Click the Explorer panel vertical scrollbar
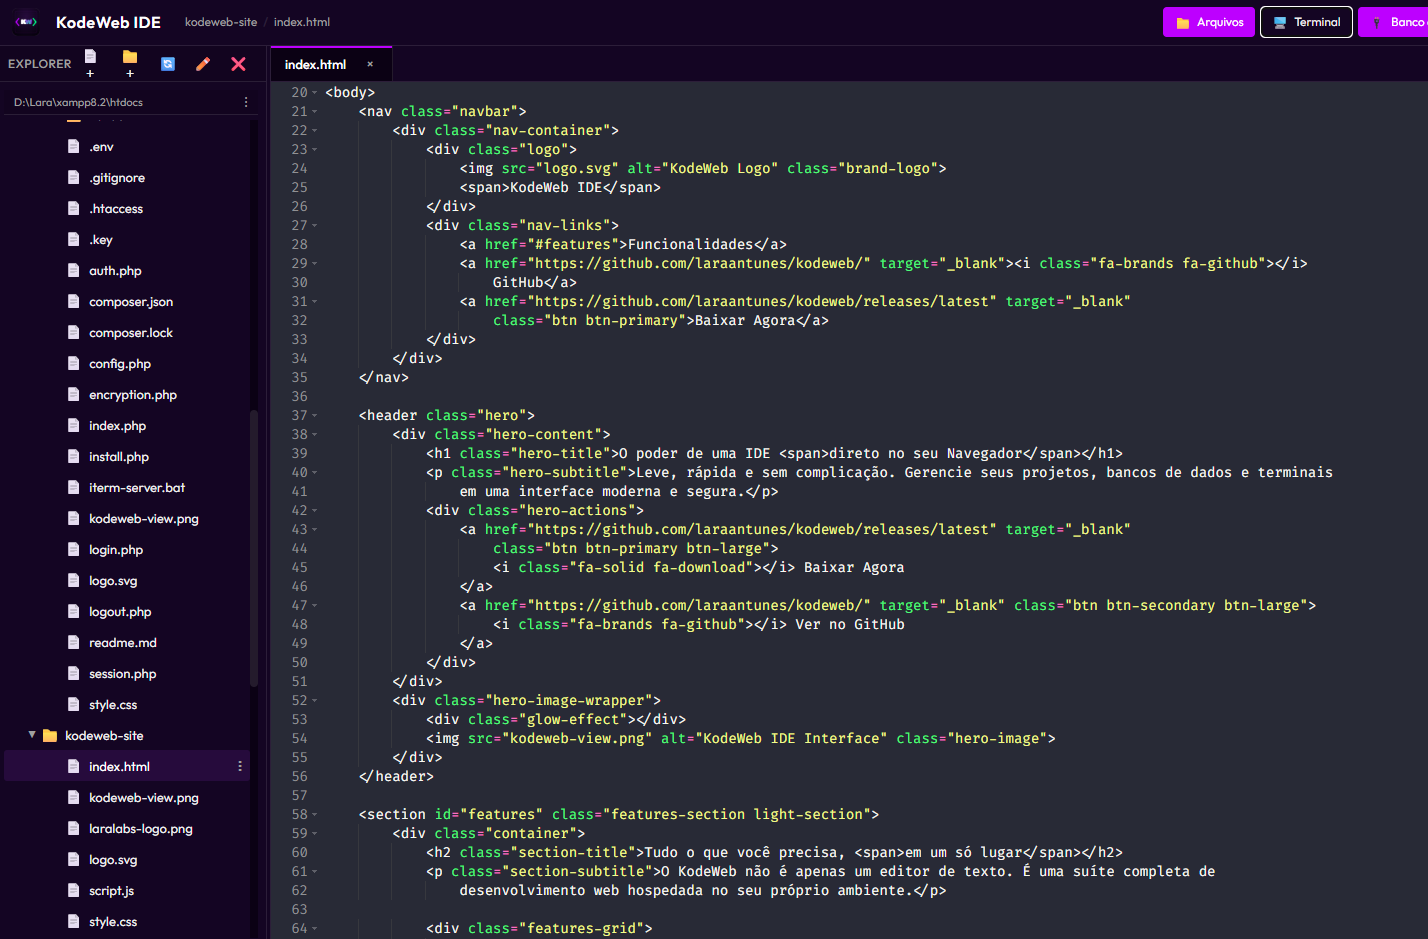Viewport: 1428px width, 939px height. coord(254,548)
